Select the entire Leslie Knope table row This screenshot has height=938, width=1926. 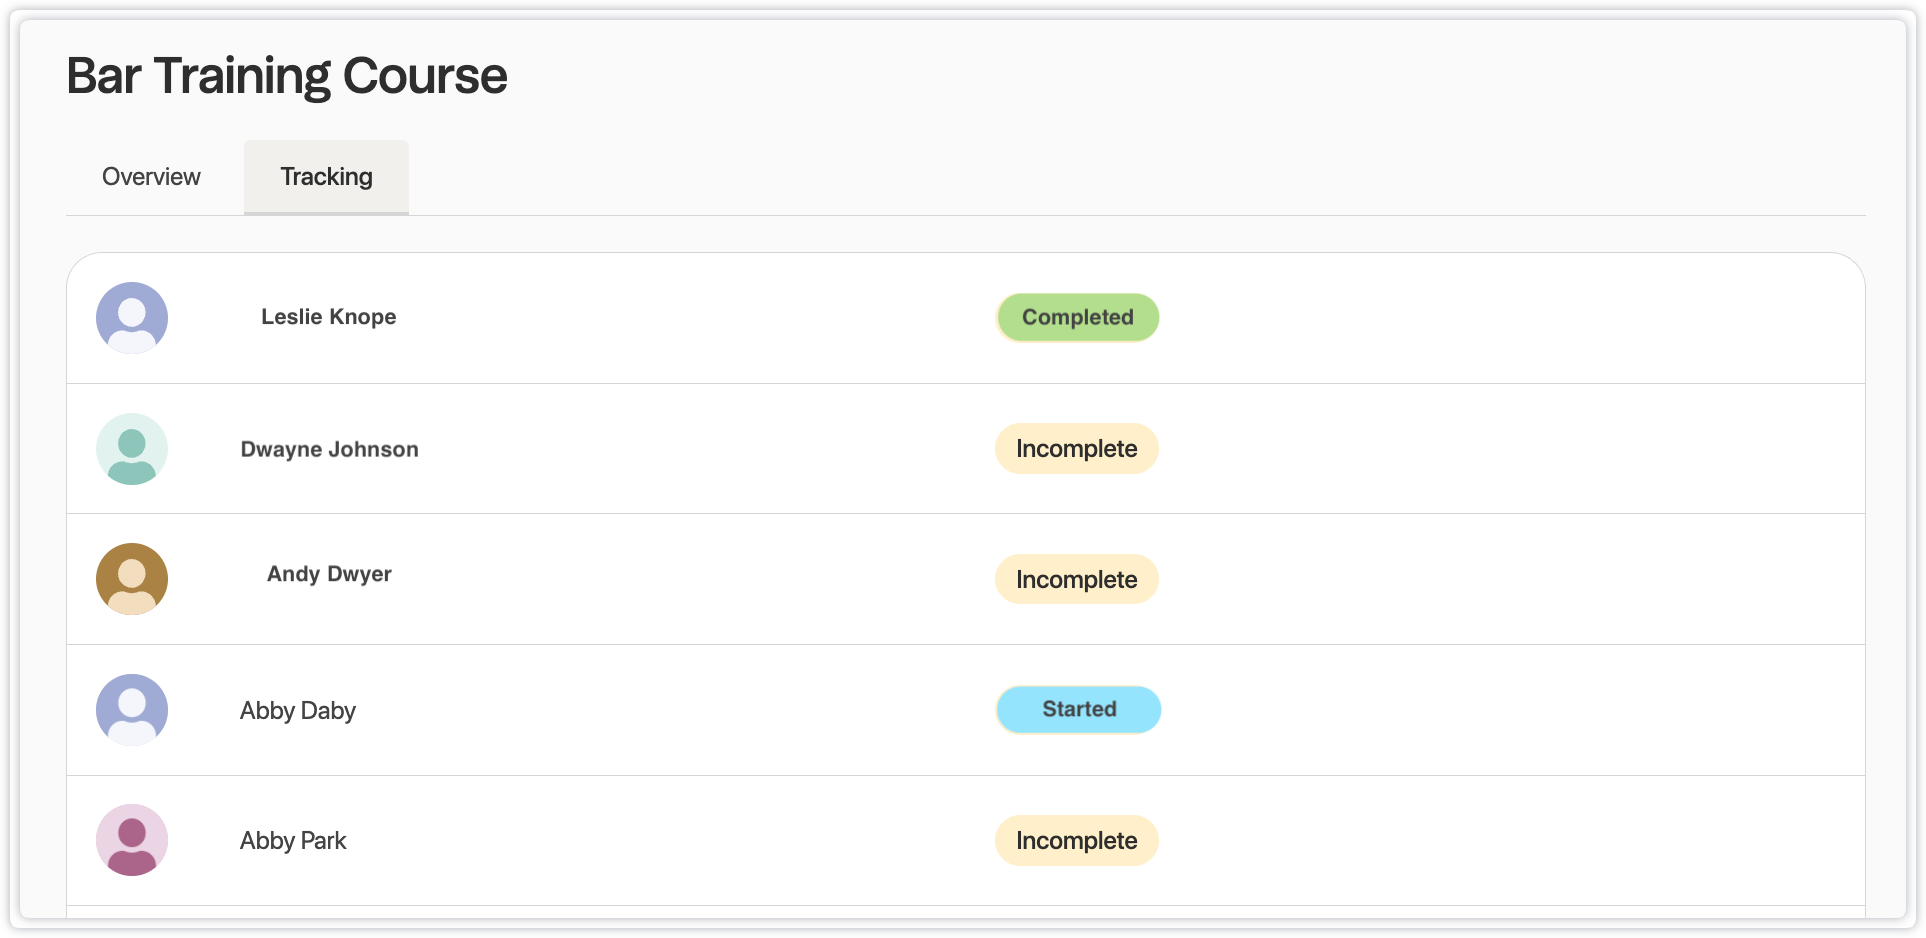coord(1500,318)
